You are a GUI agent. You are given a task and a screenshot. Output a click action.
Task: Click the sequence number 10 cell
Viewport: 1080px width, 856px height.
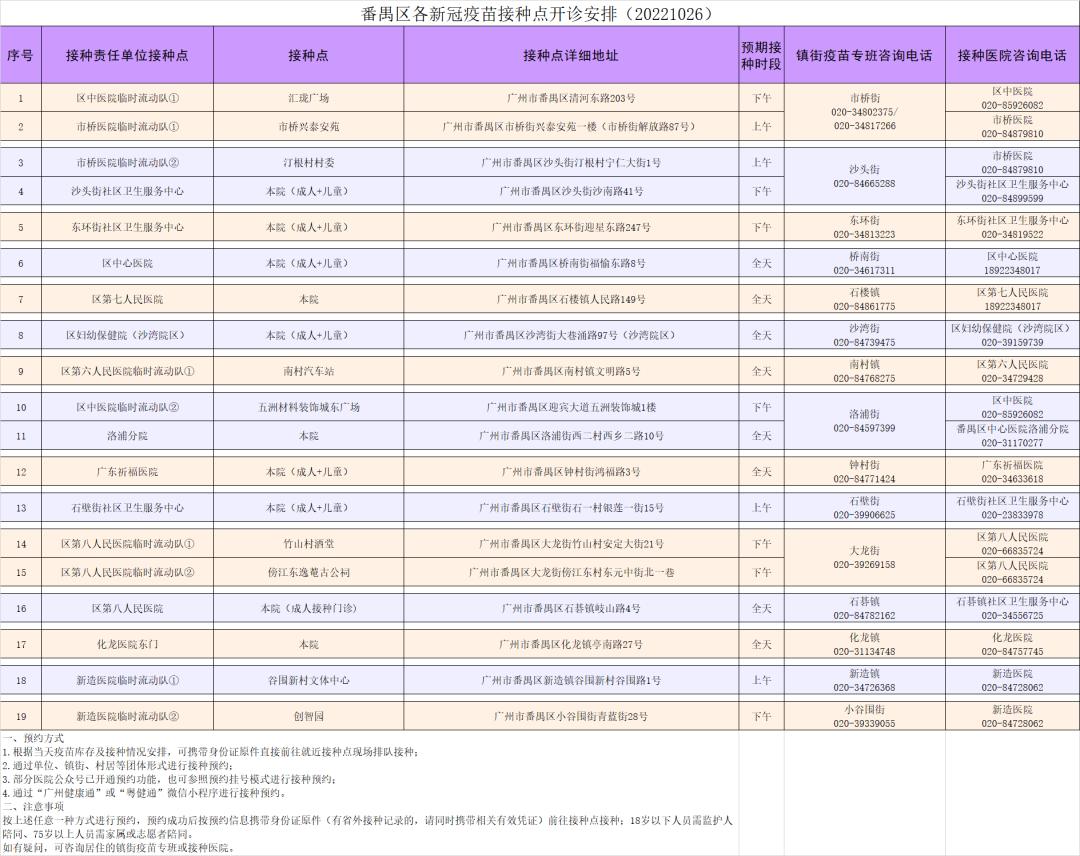coord(21,407)
